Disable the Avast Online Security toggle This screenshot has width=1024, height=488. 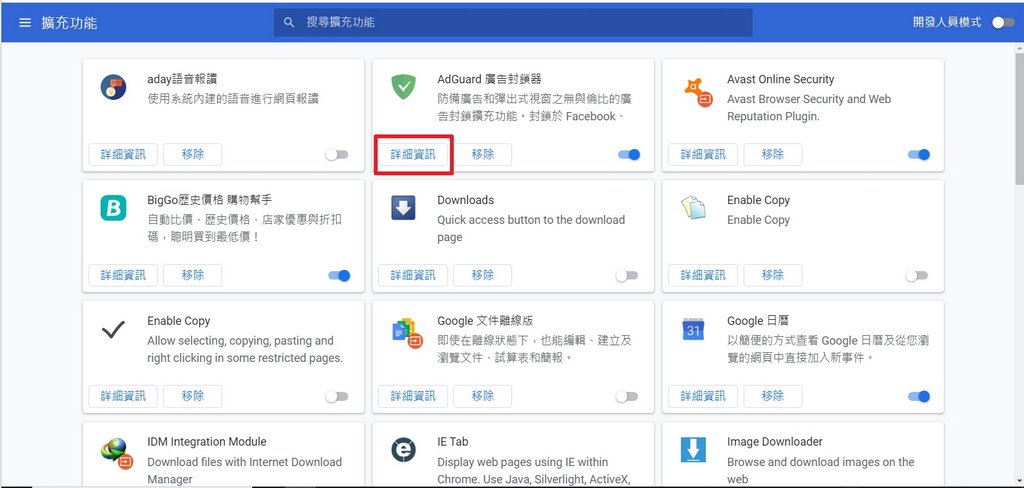coord(918,155)
